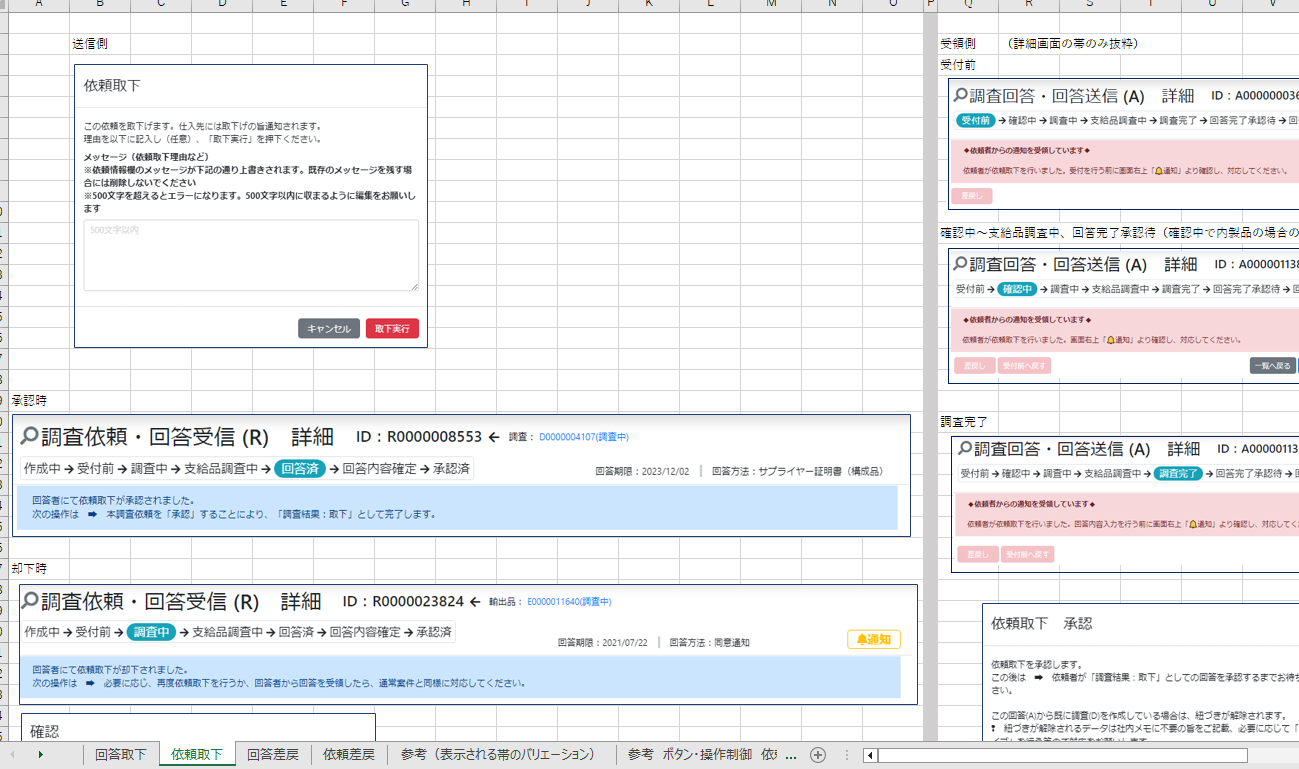Show hidden sheet tabs via the ellipsis
The width and height of the screenshot is (1299, 769).
pos(791,755)
